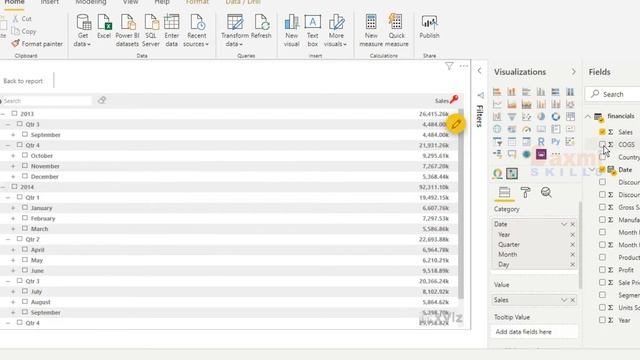
Task: Check the Gross Sales field checkbox
Action: click(602, 207)
